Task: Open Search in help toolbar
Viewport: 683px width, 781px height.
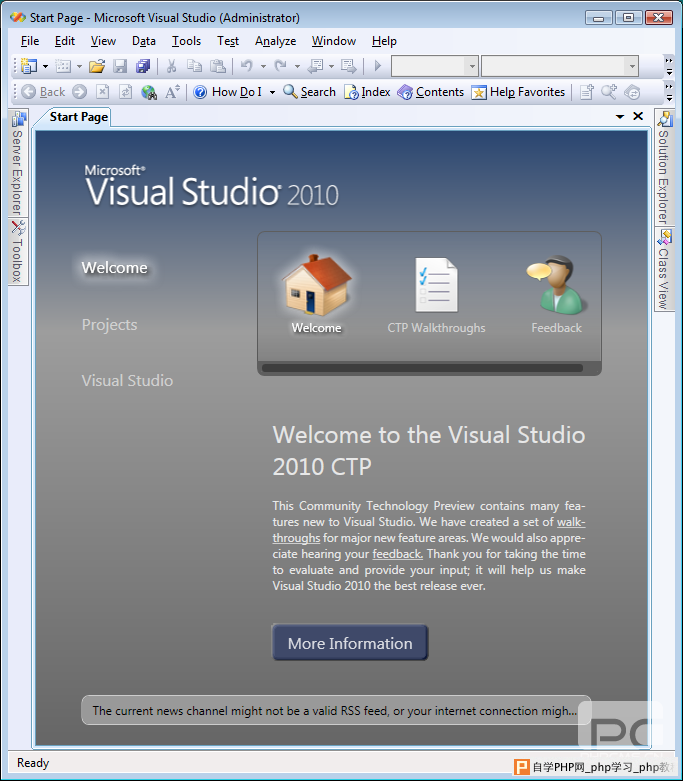Action: tap(309, 92)
